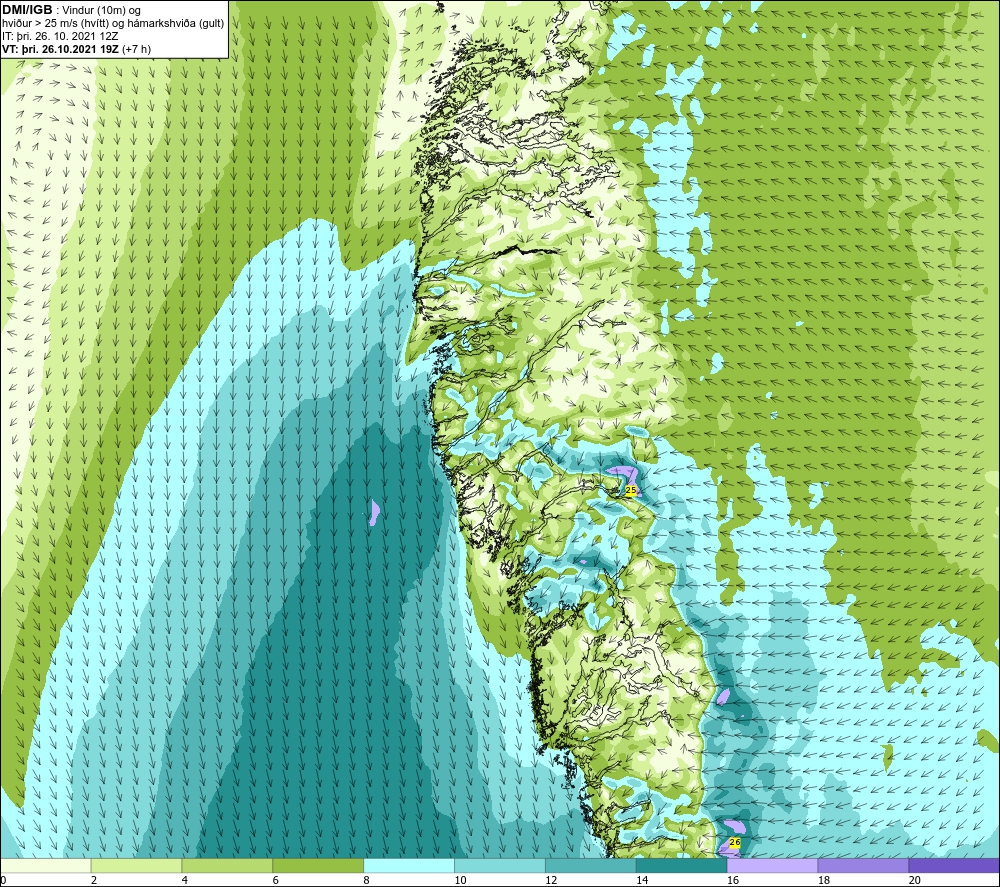The image size is (1000, 887).
Task: Click the legend scale label 8
Action: (367, 880)
